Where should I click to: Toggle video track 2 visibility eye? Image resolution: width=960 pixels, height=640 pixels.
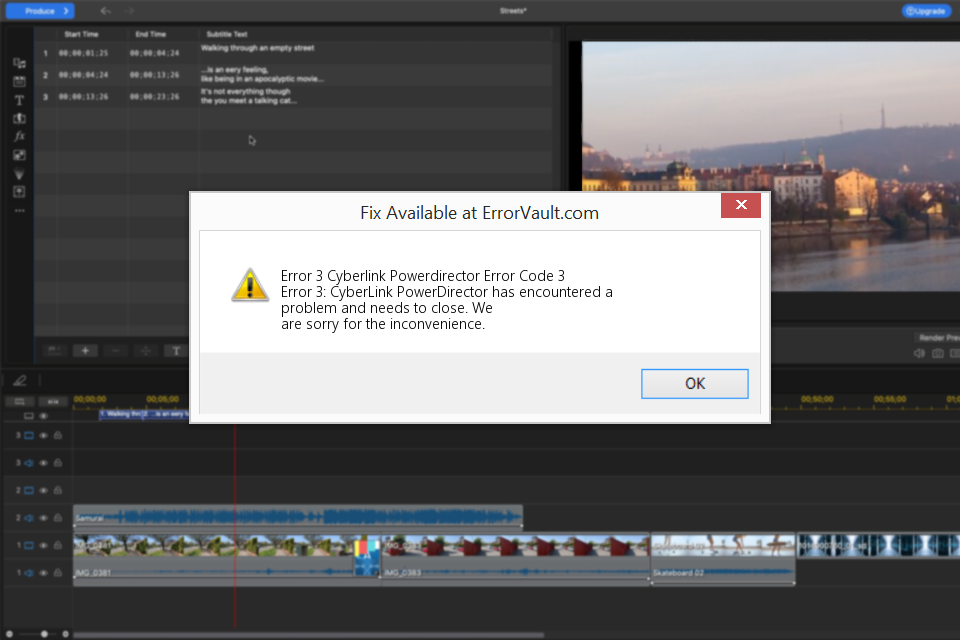(x=43, y=491)
